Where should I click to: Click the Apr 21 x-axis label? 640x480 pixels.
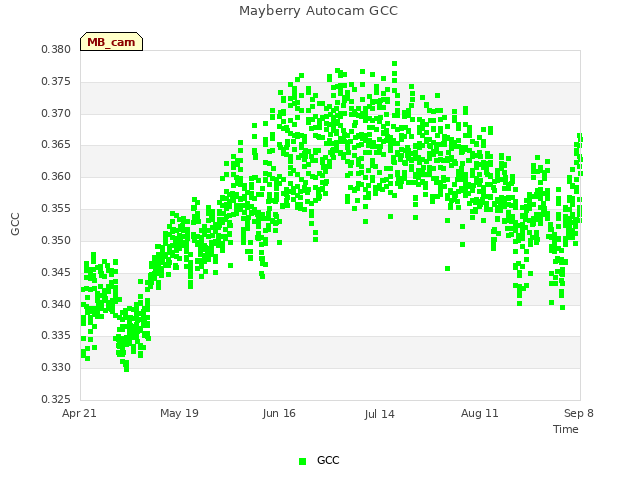pos(79,413)
